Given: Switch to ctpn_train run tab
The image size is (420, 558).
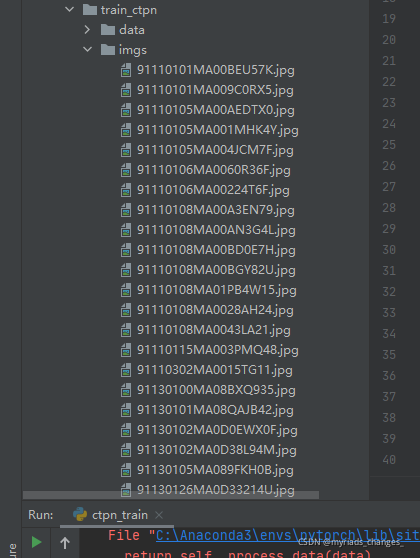Looking at the screenshot, I should 120,515.
